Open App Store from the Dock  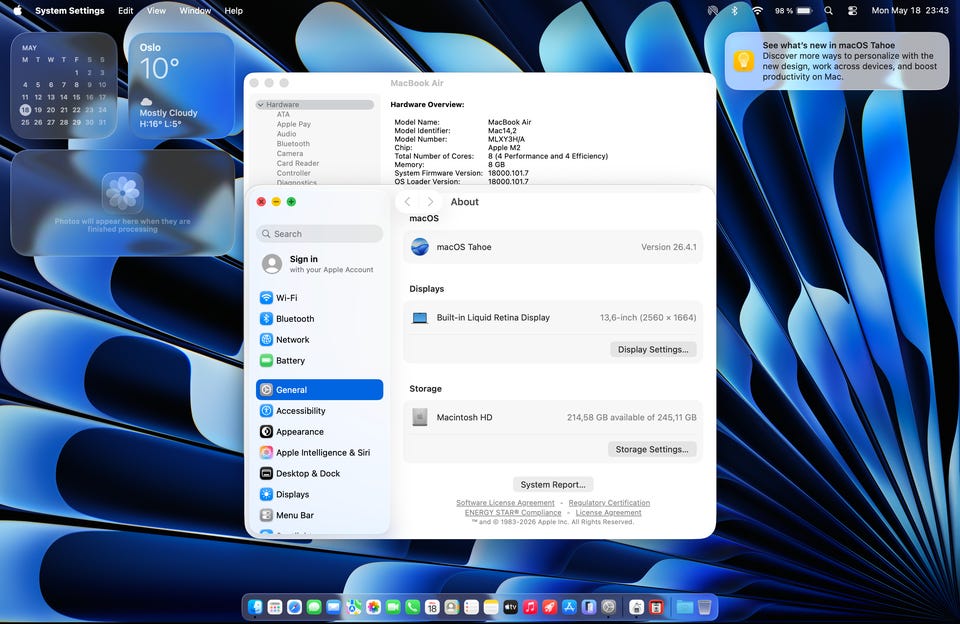[x=569, y=607]
